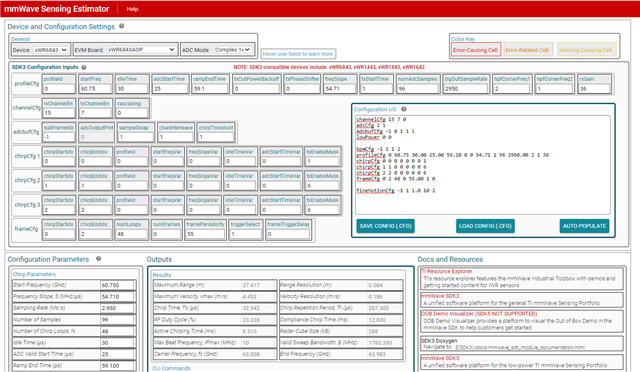Open the Help menu
This screenshot has height=372, width=640.
click(x=132, y=9)
